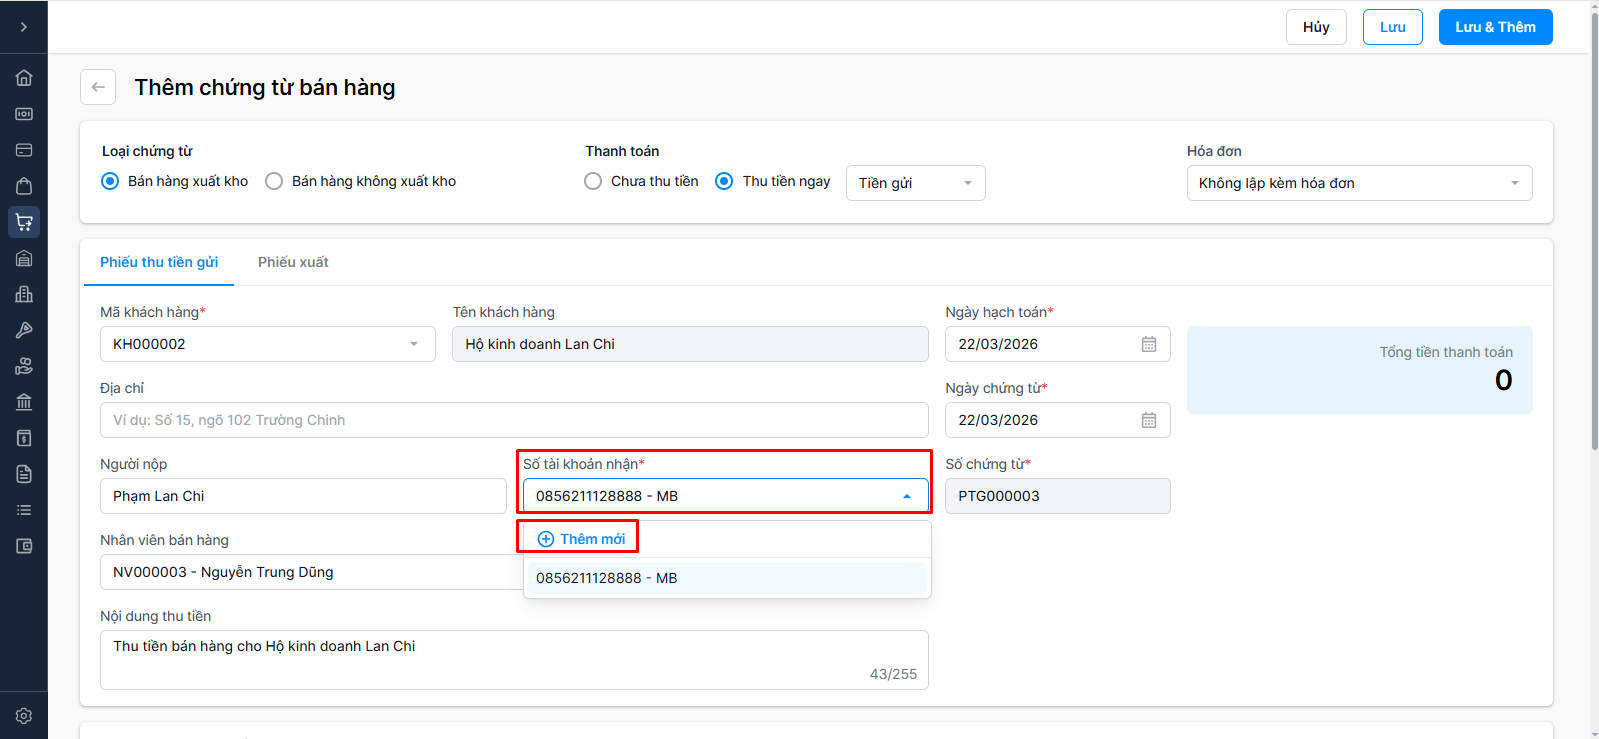Expand the Hóa đơn dropdown
1599x739 pixels.
1359,183
